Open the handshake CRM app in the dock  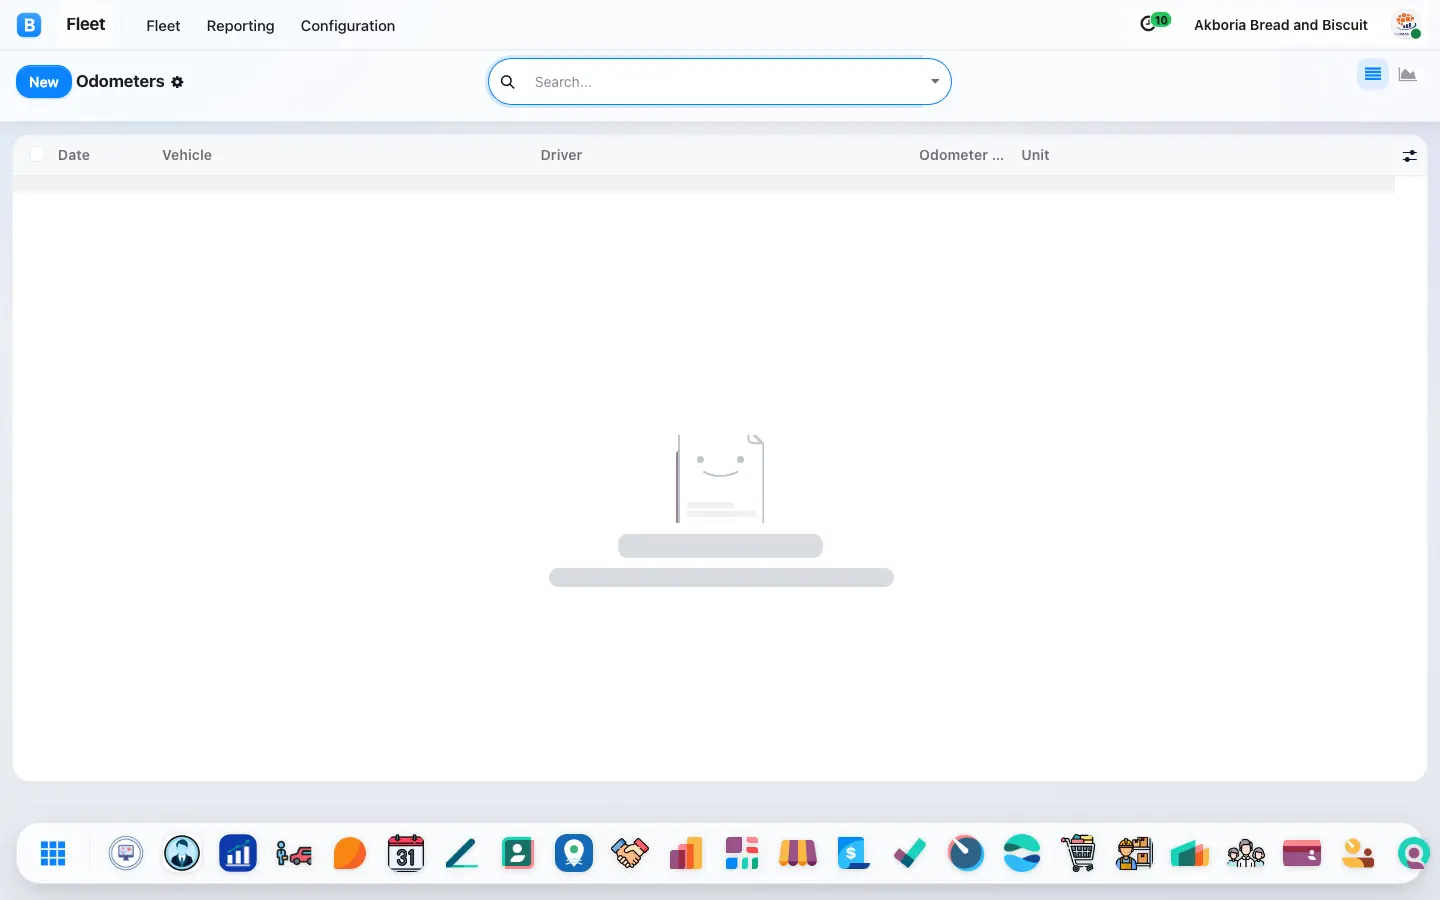630,853
